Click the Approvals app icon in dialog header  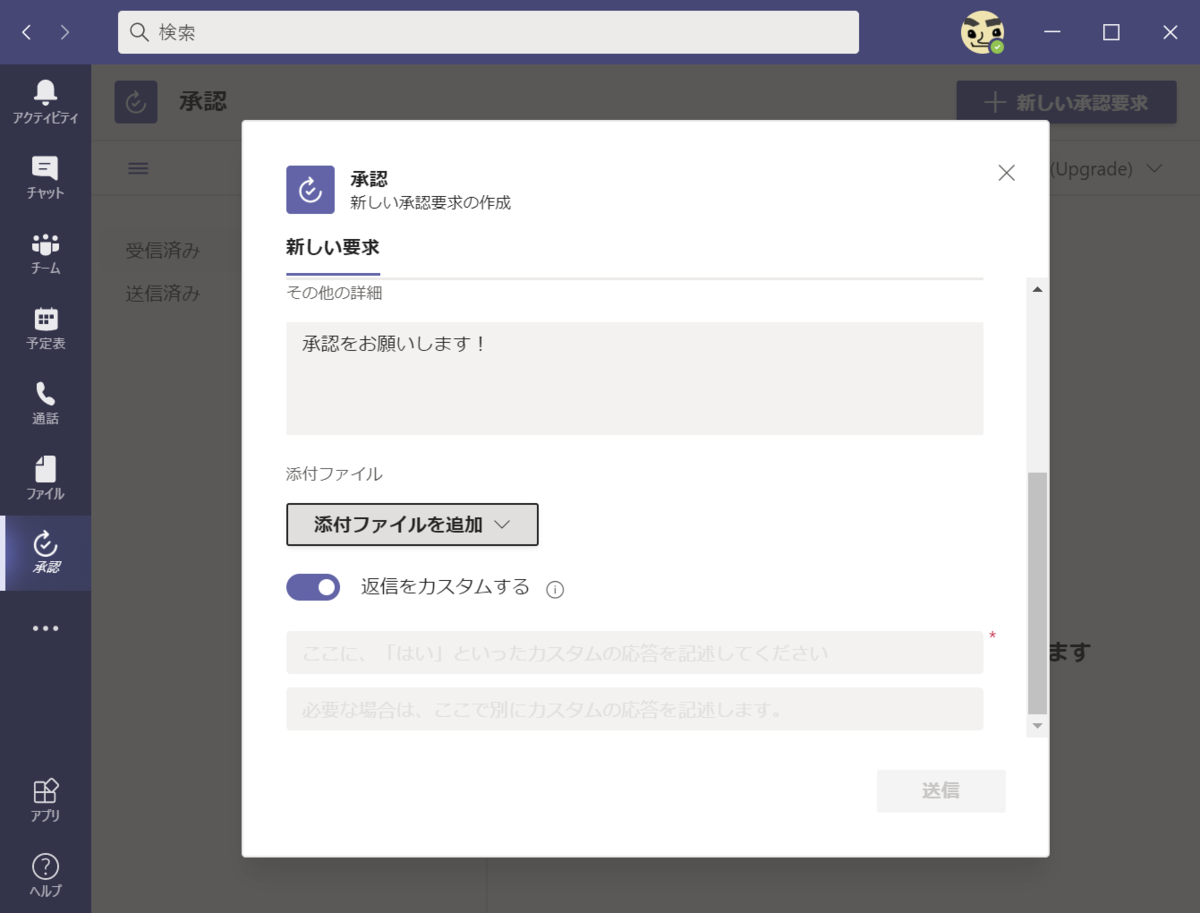point(310,189)
